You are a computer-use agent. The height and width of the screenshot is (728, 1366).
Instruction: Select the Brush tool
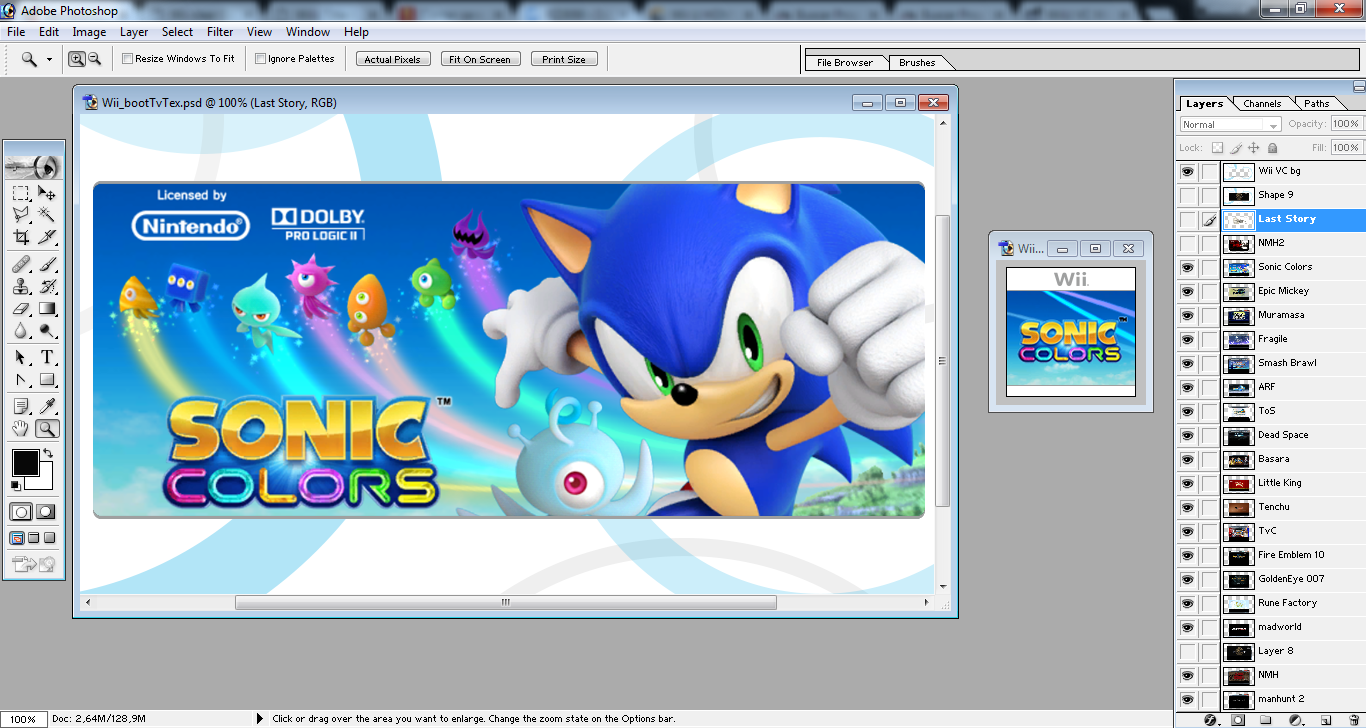(47, 265)
